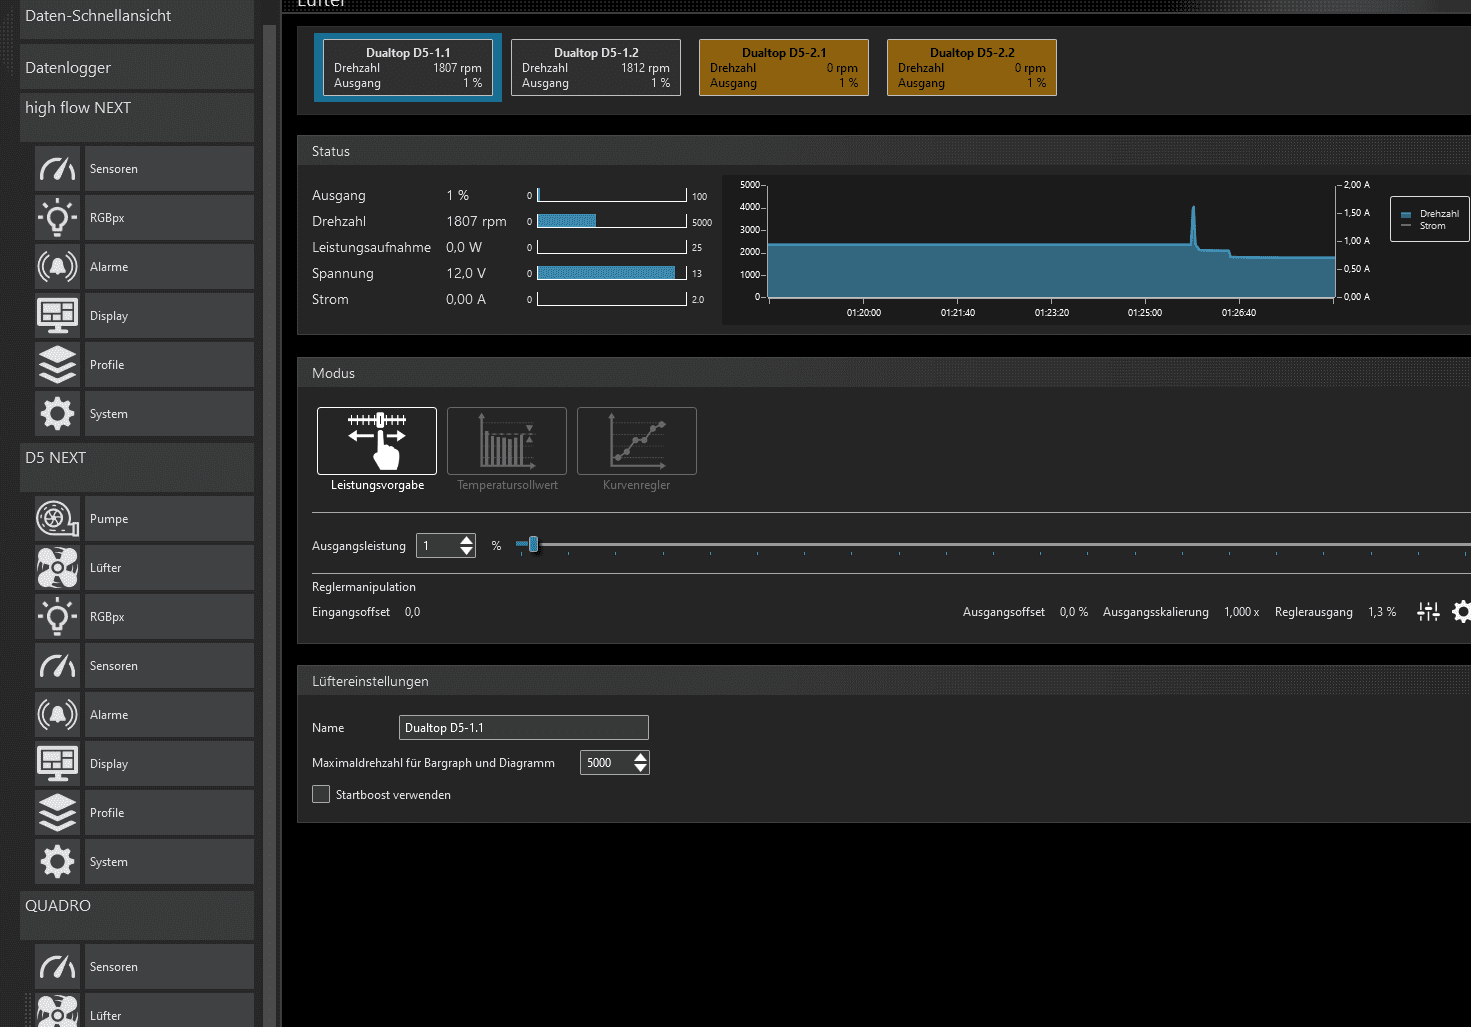Collapse QUADRO device header

pyautogui.click(x=137, y=914)
